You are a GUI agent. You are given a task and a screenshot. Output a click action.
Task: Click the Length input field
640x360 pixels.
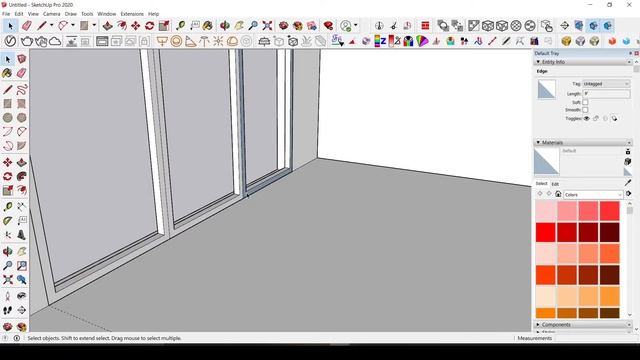click(x=606, y=94)
